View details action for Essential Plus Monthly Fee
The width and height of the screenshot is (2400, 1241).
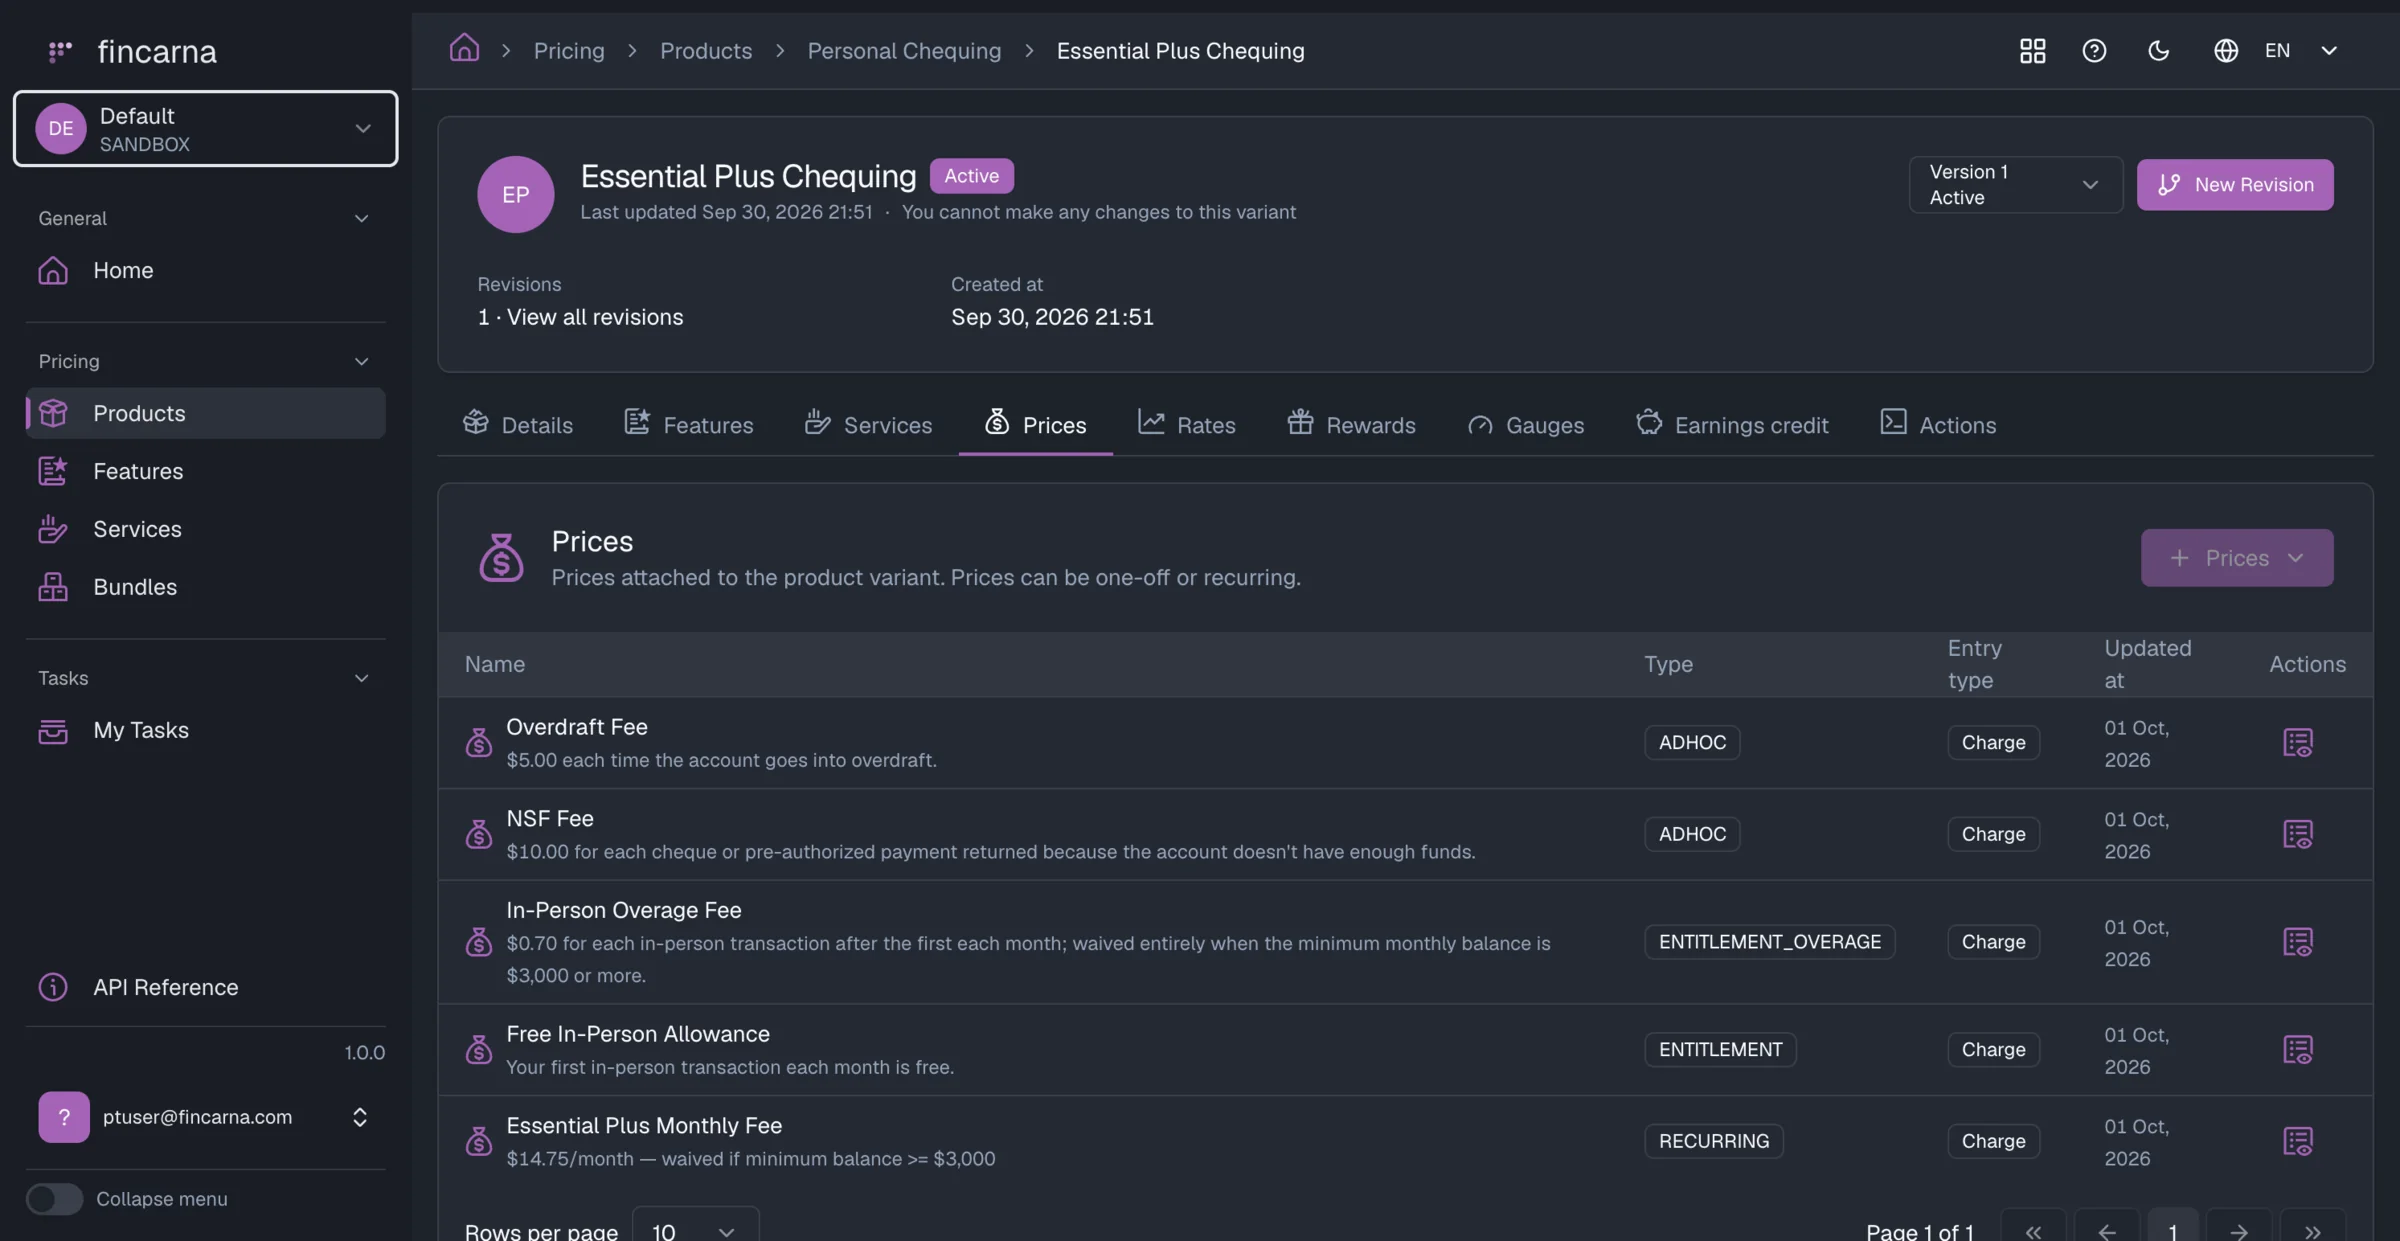[2297, 1141]
